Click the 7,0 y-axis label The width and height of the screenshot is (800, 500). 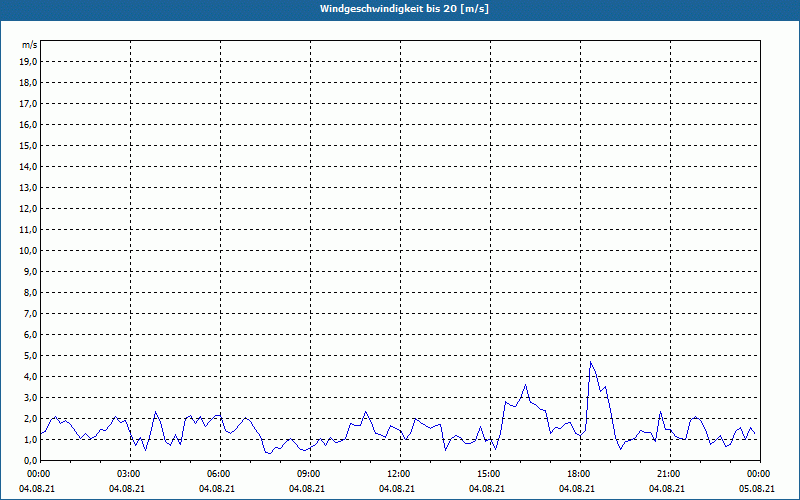pyautogui.click(x=30, y=313)
